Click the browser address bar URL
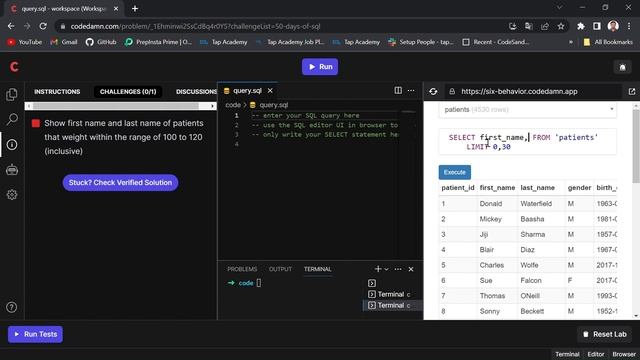Viewport: 640px width, 360px height. (195, 27)
